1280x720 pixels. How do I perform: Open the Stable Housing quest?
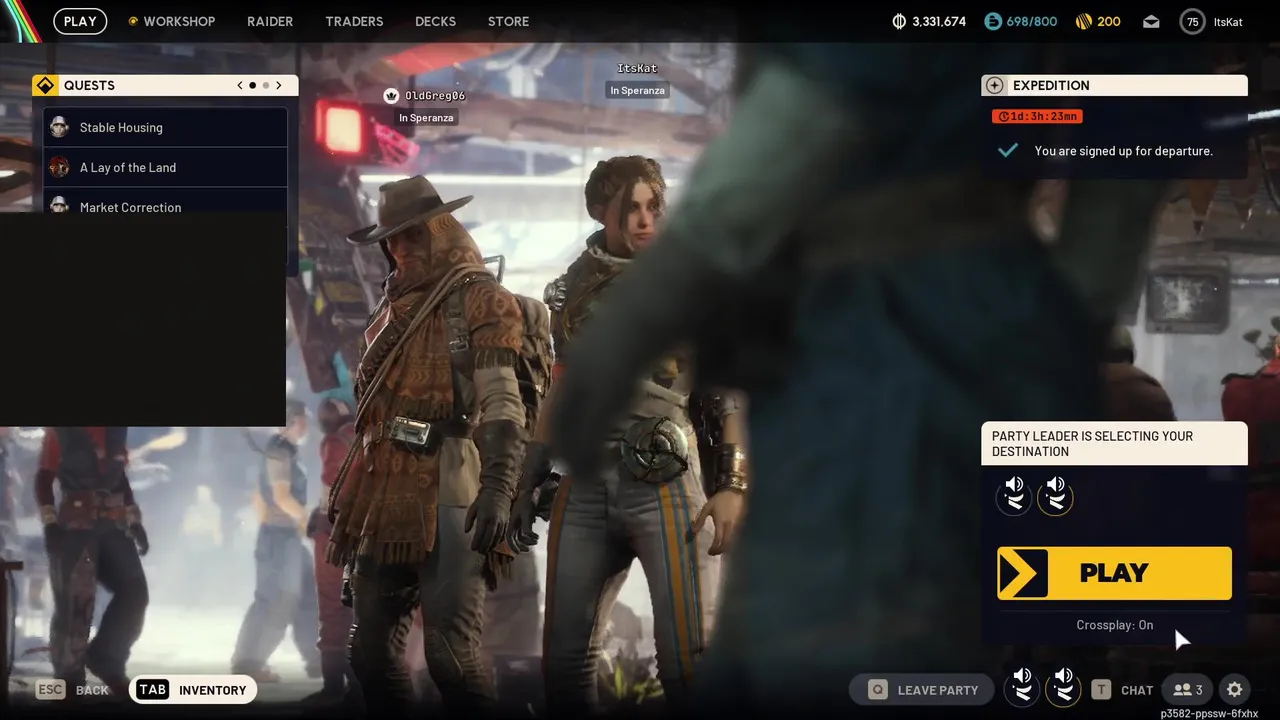click(165, 127)
